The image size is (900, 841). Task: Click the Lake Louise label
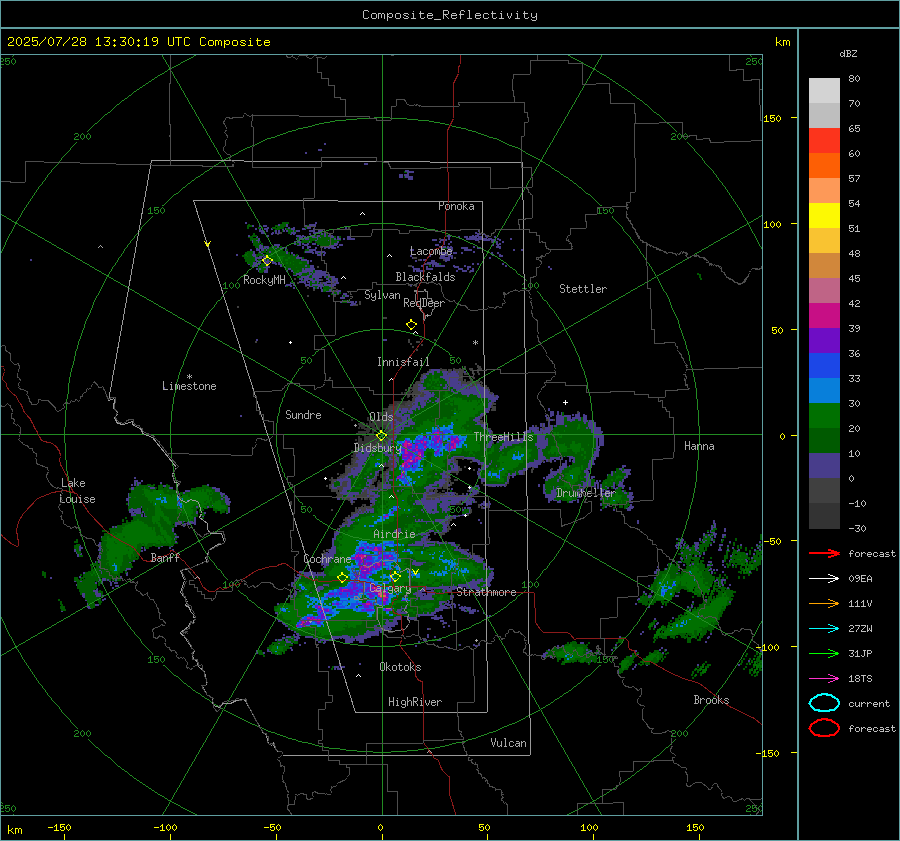click(x=77, y=491)
